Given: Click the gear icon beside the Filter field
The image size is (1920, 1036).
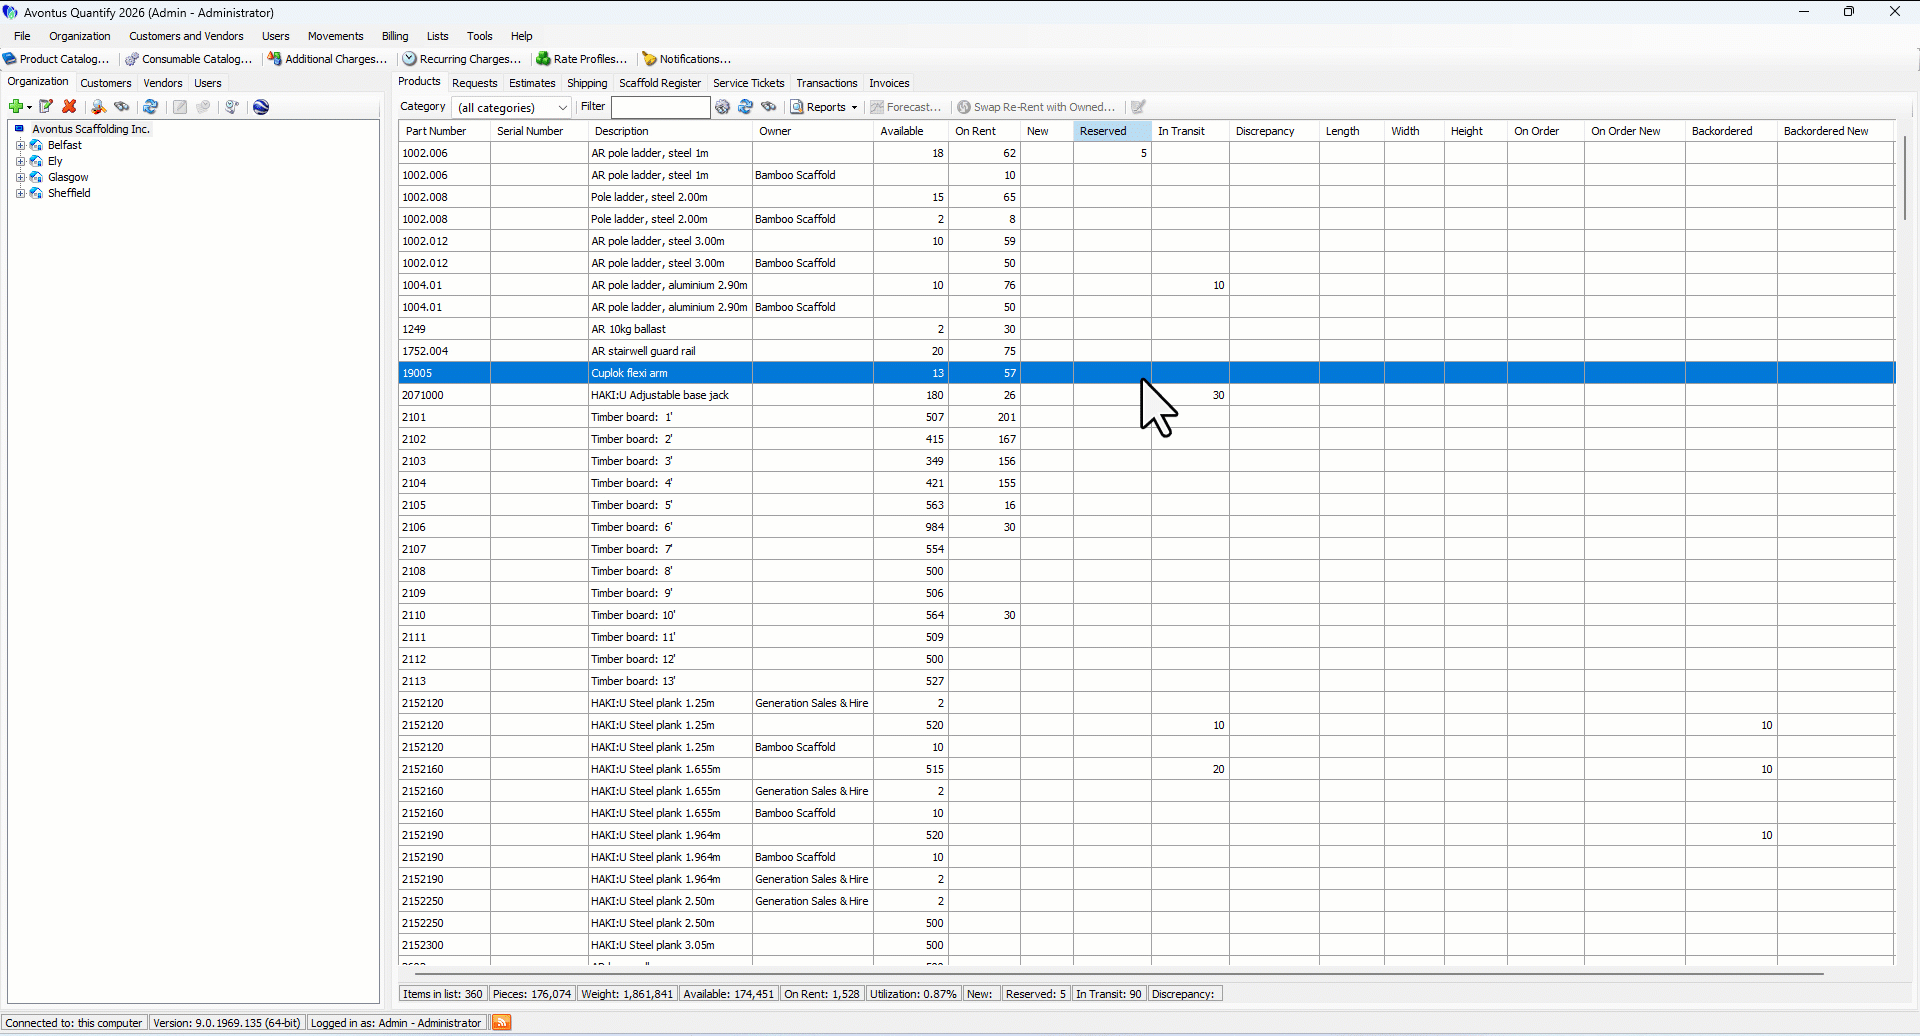Looking at the screenshot, I should click(x=723, y=107).
